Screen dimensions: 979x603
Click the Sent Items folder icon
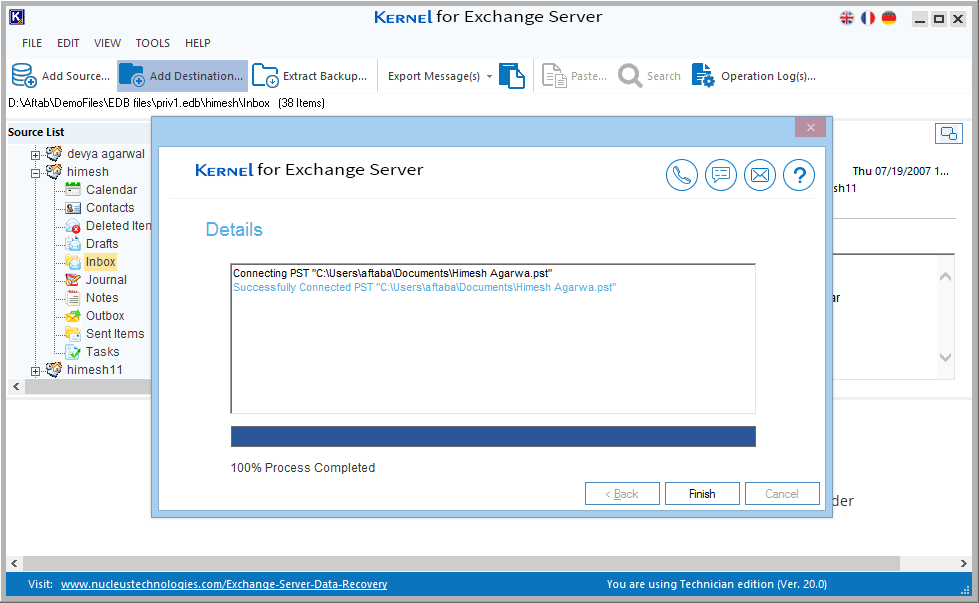click(x=73, y=334)
